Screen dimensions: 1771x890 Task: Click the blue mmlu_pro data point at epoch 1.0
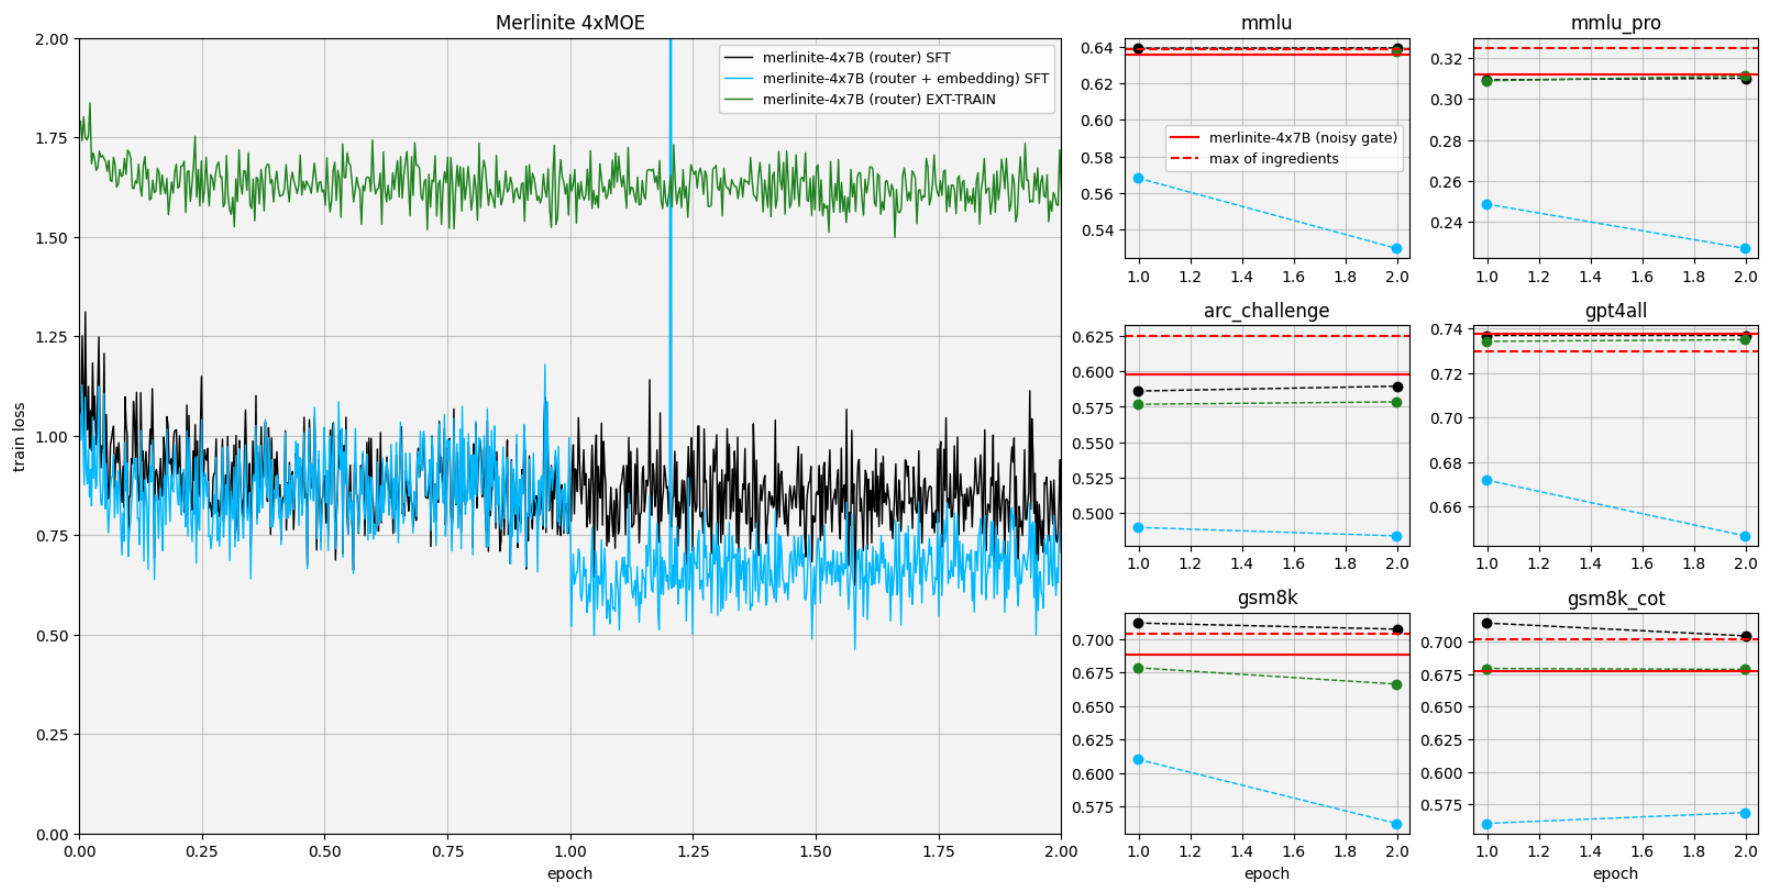1487,204
